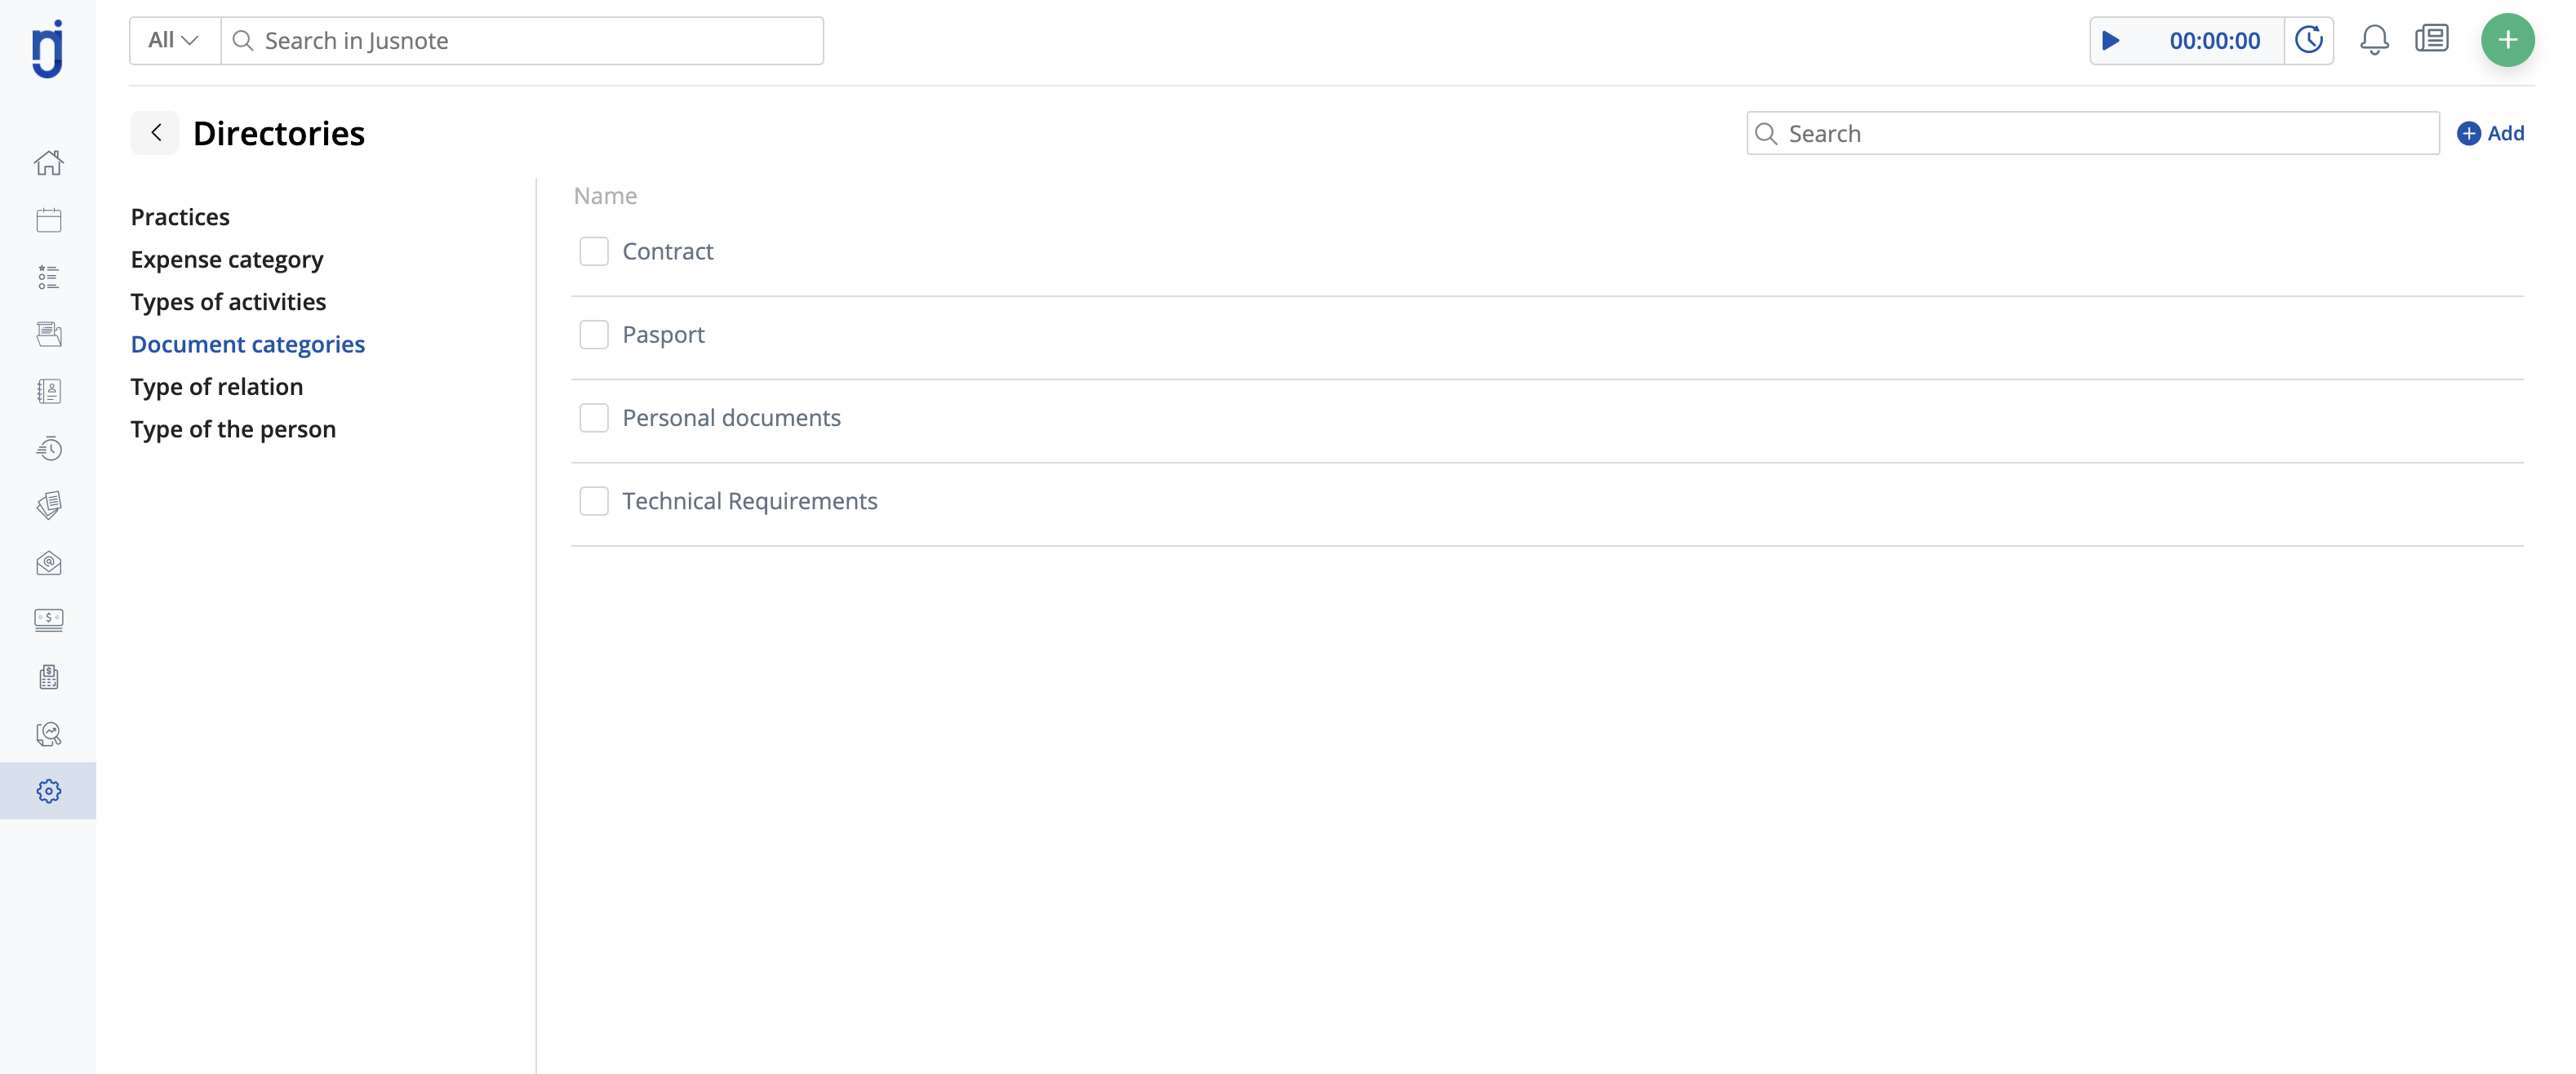2576x1074 pixels.
Task: Open the Contract category name
Action: (668, 251)
